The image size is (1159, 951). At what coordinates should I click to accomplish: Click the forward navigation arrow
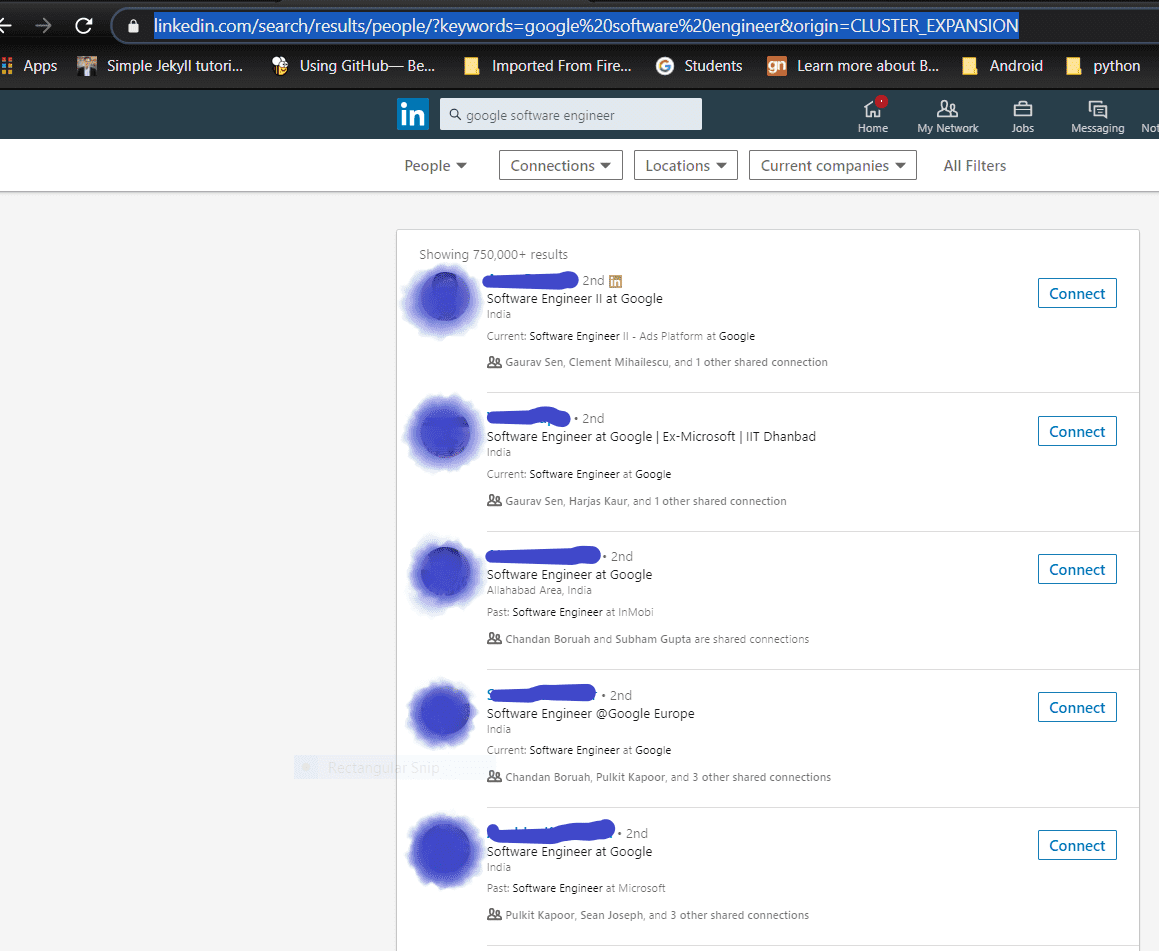pyautogui.click(x=43, y=26)
